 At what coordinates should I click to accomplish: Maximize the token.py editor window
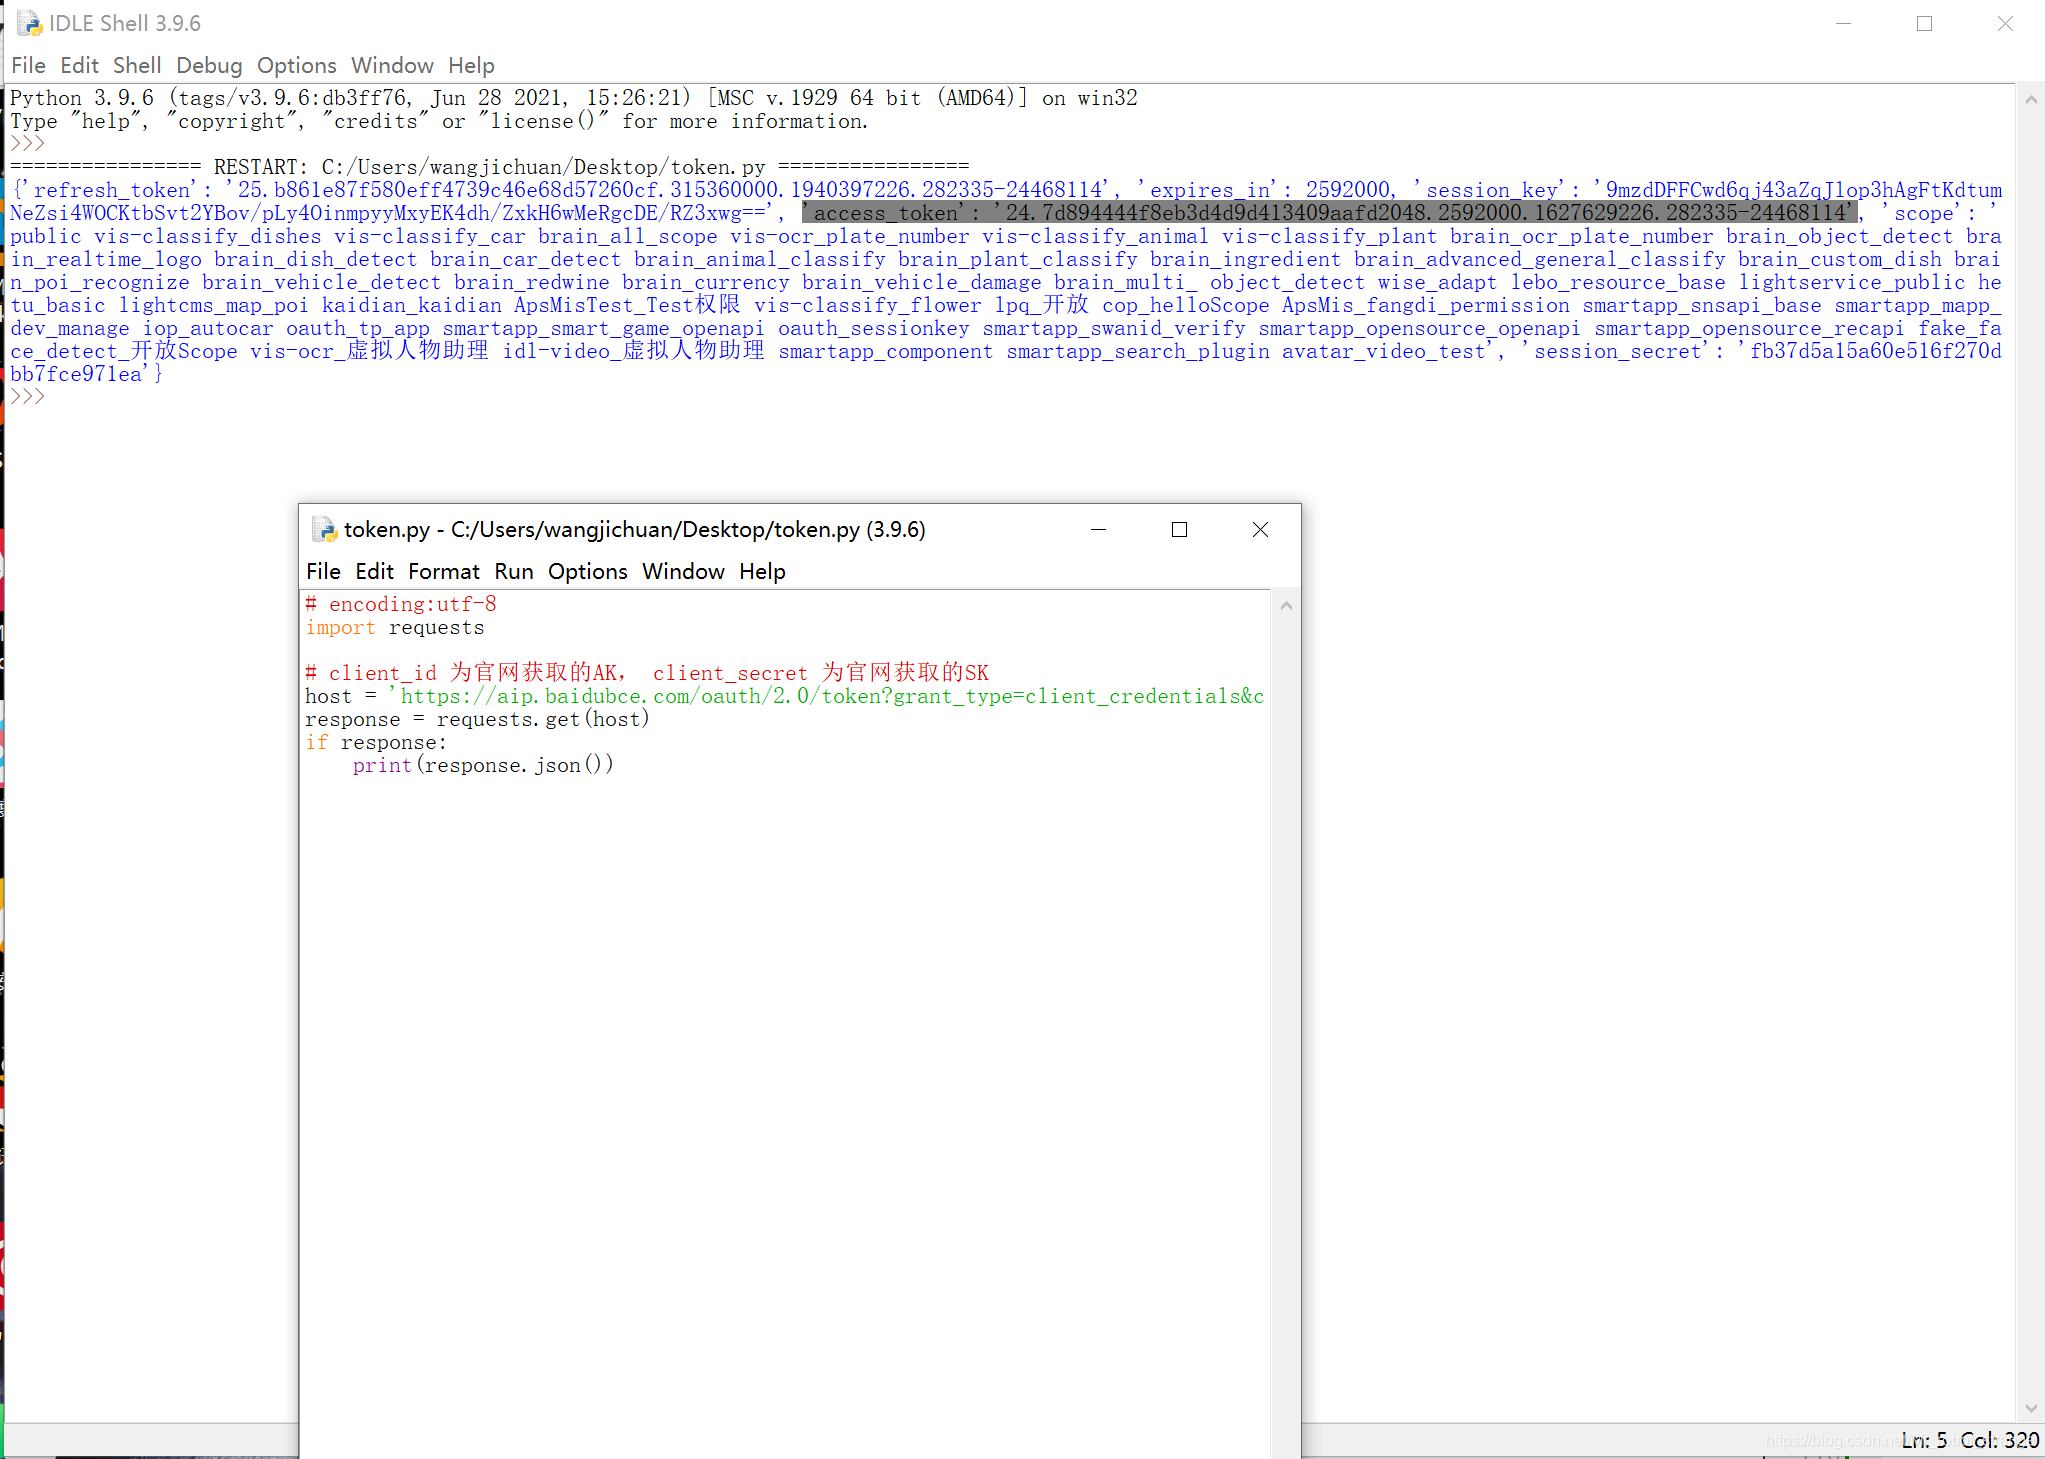(1179, 529)
